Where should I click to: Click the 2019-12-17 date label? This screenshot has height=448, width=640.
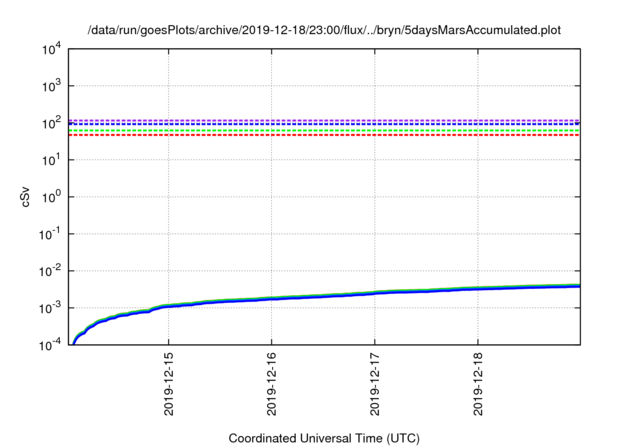[375, 384]
